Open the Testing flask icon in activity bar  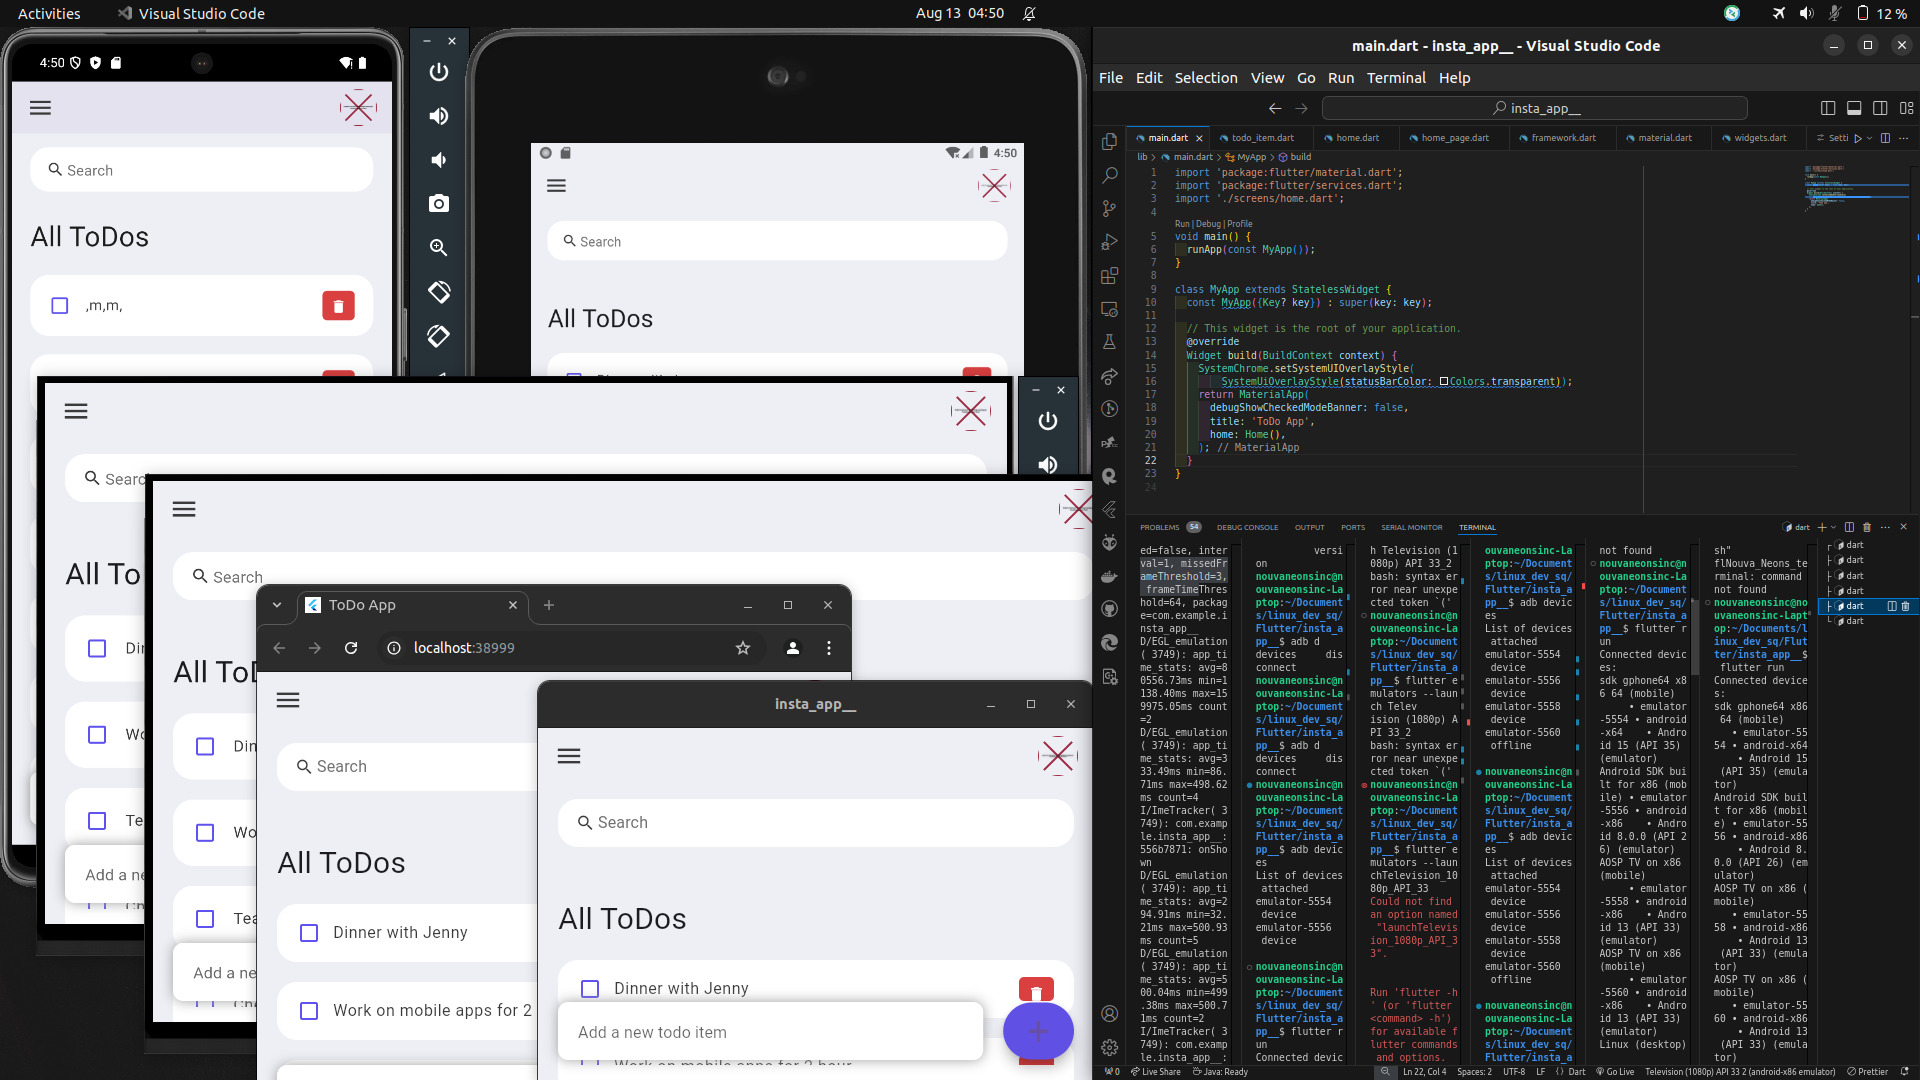1109,342
